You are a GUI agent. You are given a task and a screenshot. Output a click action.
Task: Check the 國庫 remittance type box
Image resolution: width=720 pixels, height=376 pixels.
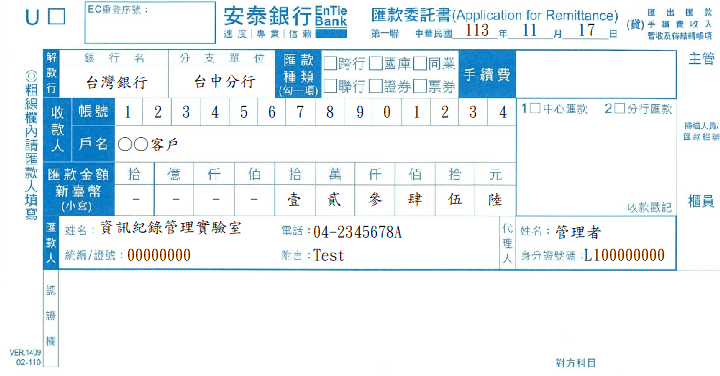point(375,63)
